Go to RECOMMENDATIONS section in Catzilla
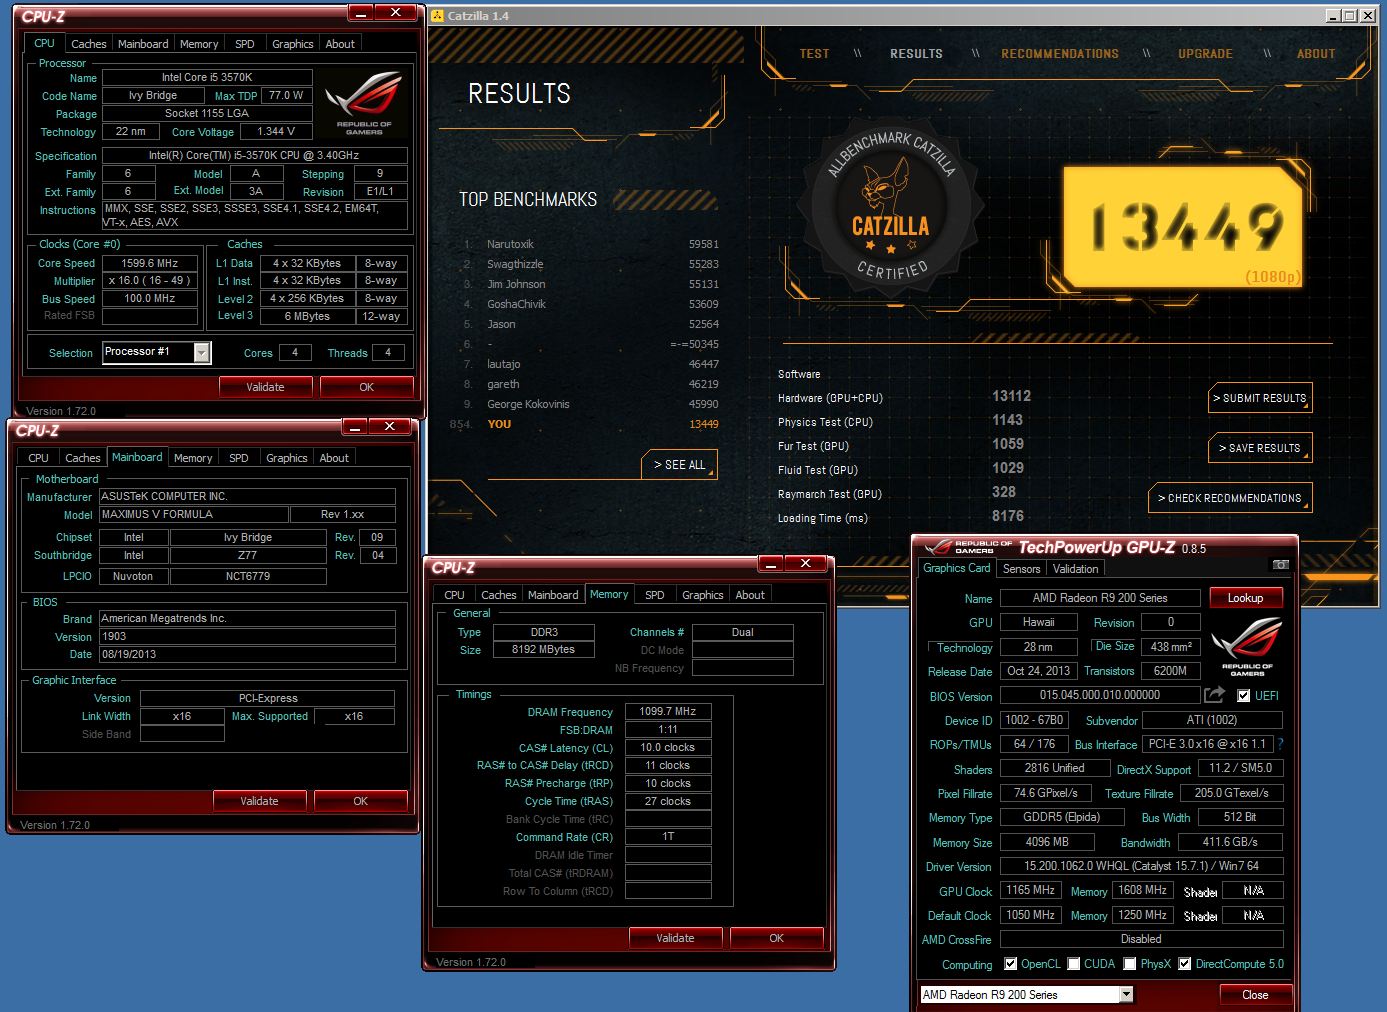Image resolution: width=1387 pixels, height=1012 pixels. 1060,54
